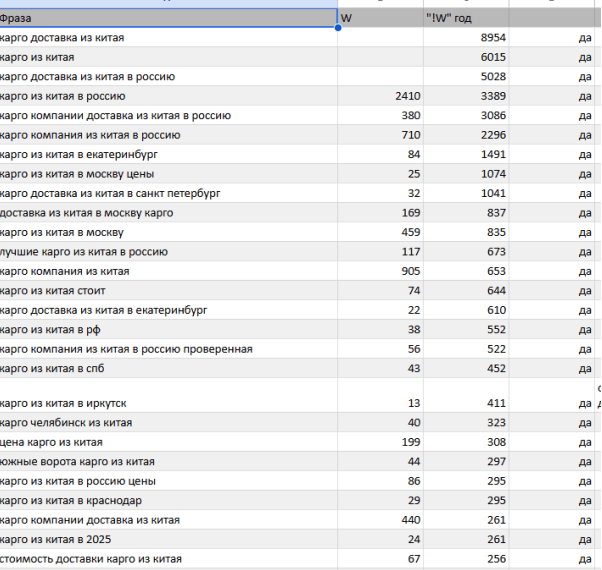Select the 'Фраза' header cell

(169, 18)
